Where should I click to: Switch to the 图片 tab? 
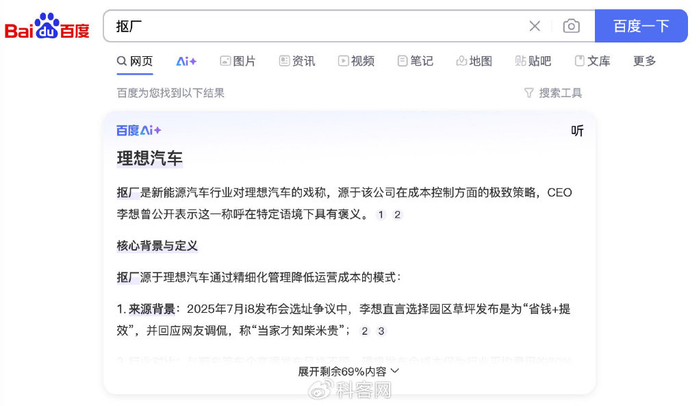[238, 61]
